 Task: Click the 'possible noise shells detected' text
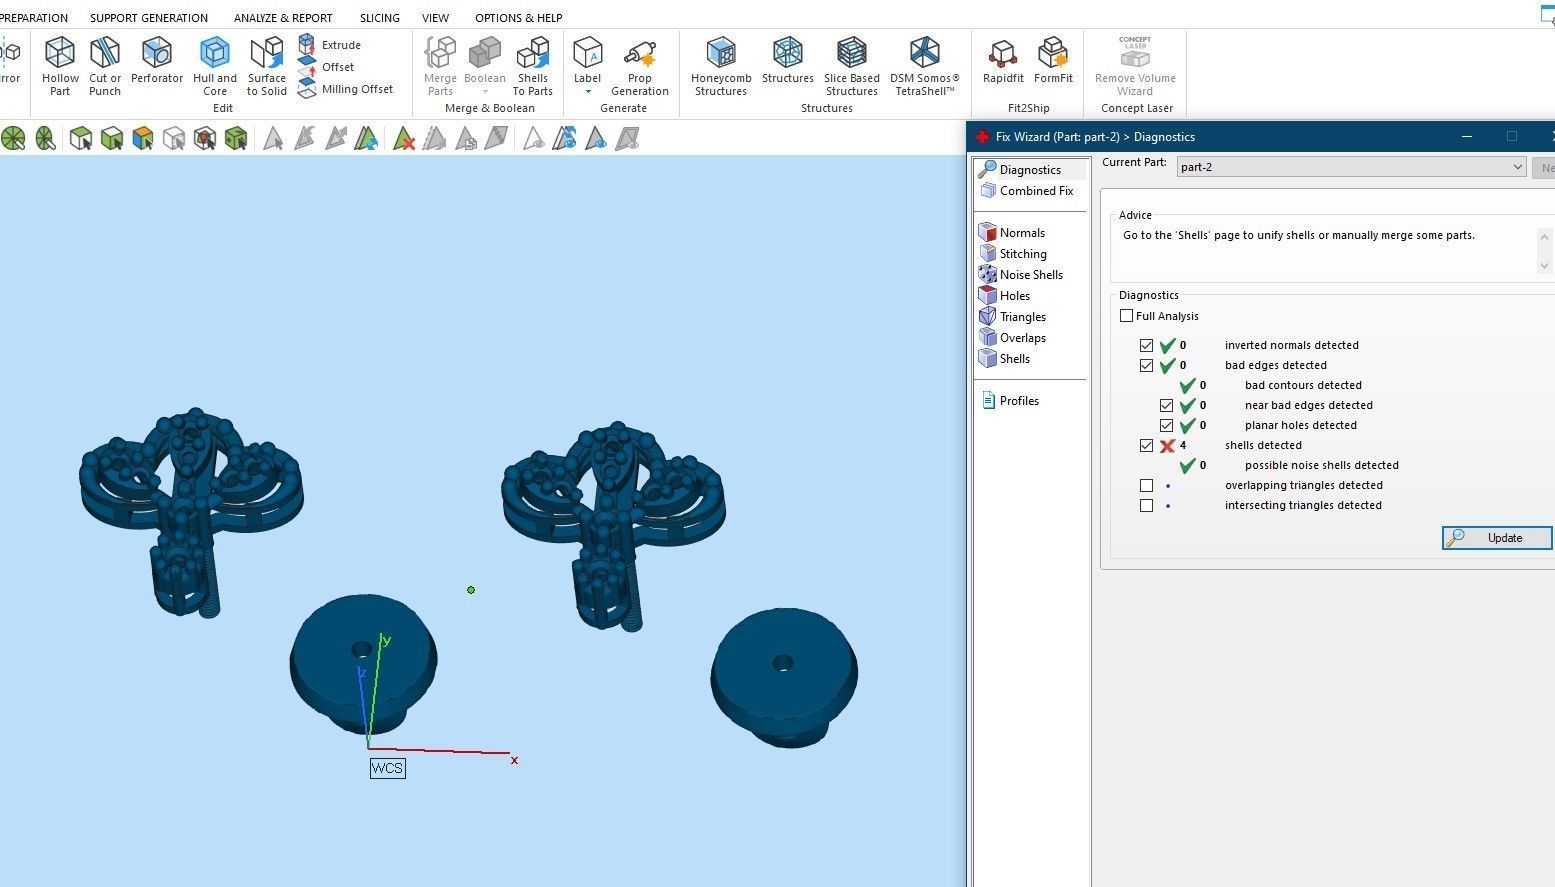[x=1322, y=465]
